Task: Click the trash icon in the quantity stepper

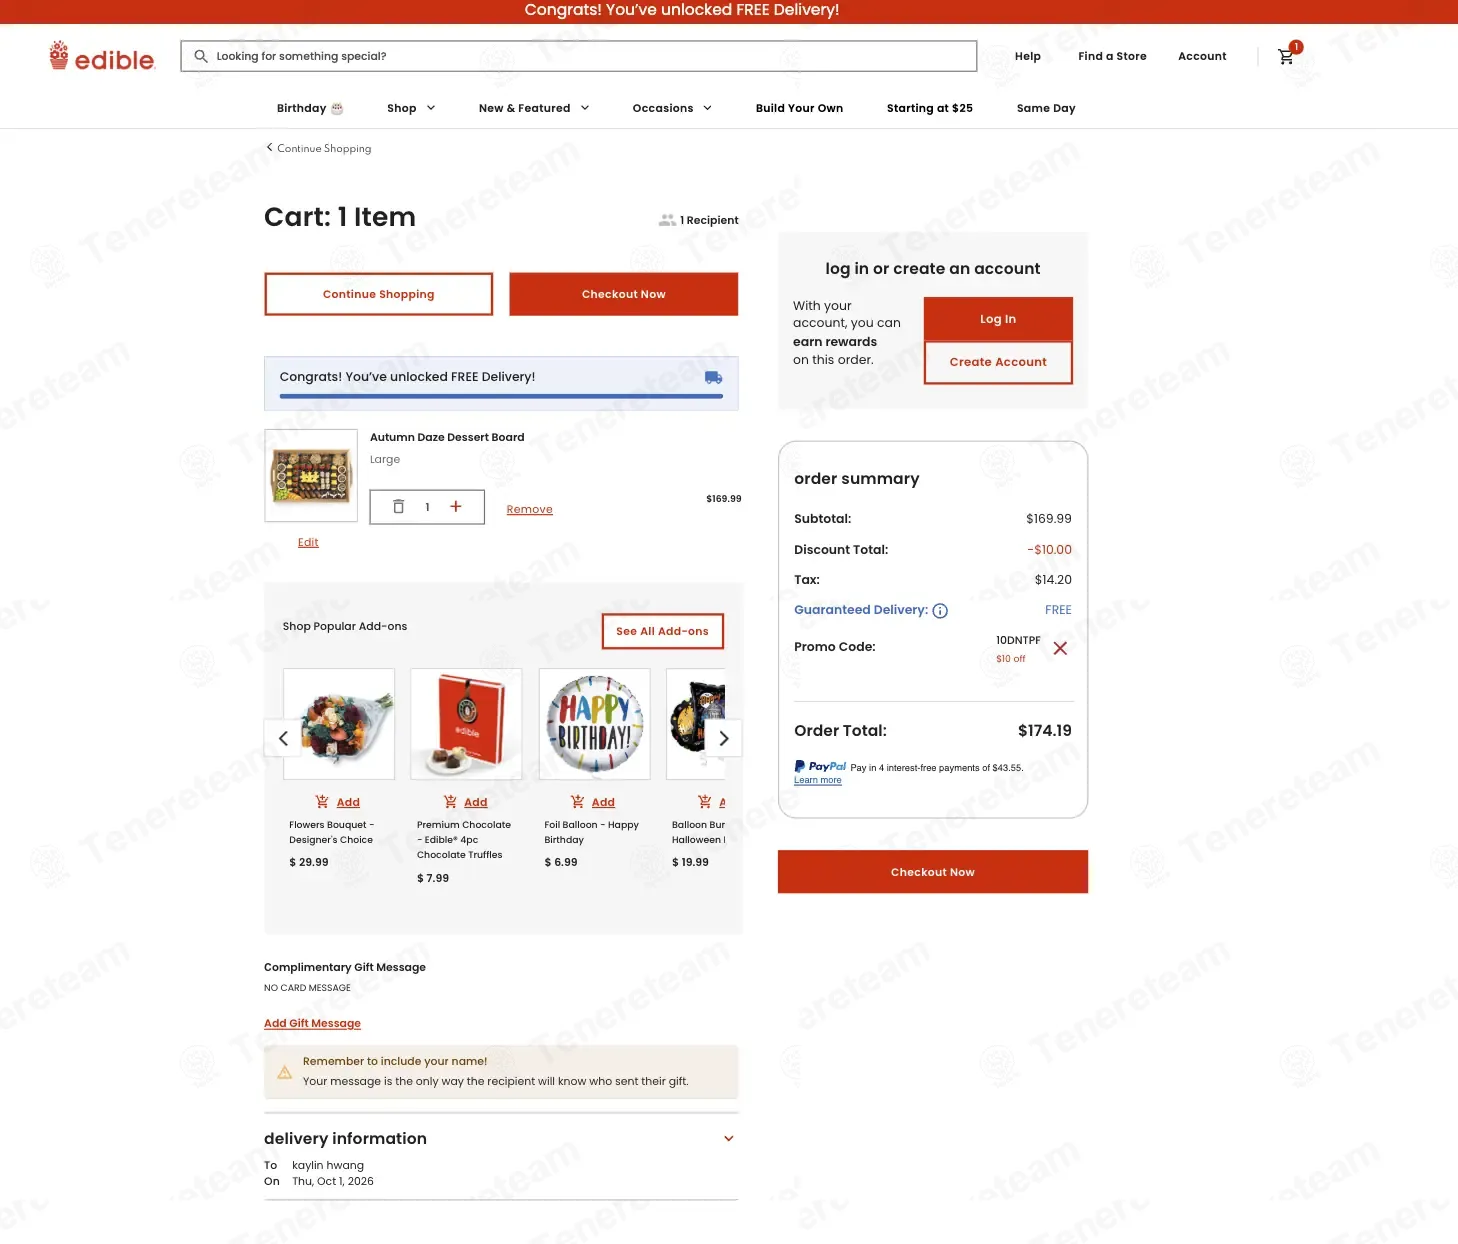Action: pos(398,507)
